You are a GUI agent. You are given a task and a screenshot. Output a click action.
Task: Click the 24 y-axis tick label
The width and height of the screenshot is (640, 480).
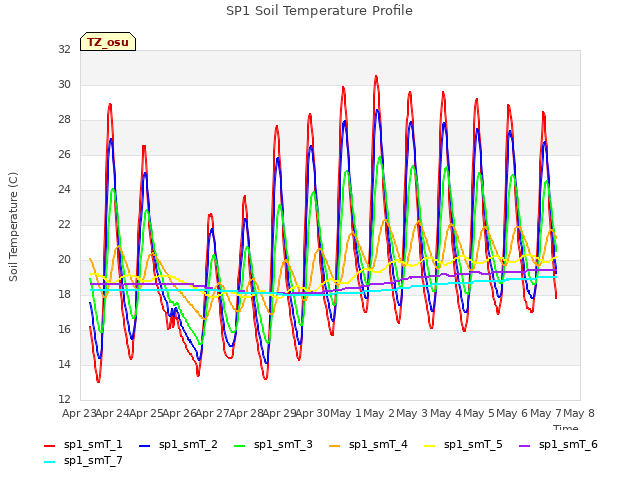[x=64, y=189]
